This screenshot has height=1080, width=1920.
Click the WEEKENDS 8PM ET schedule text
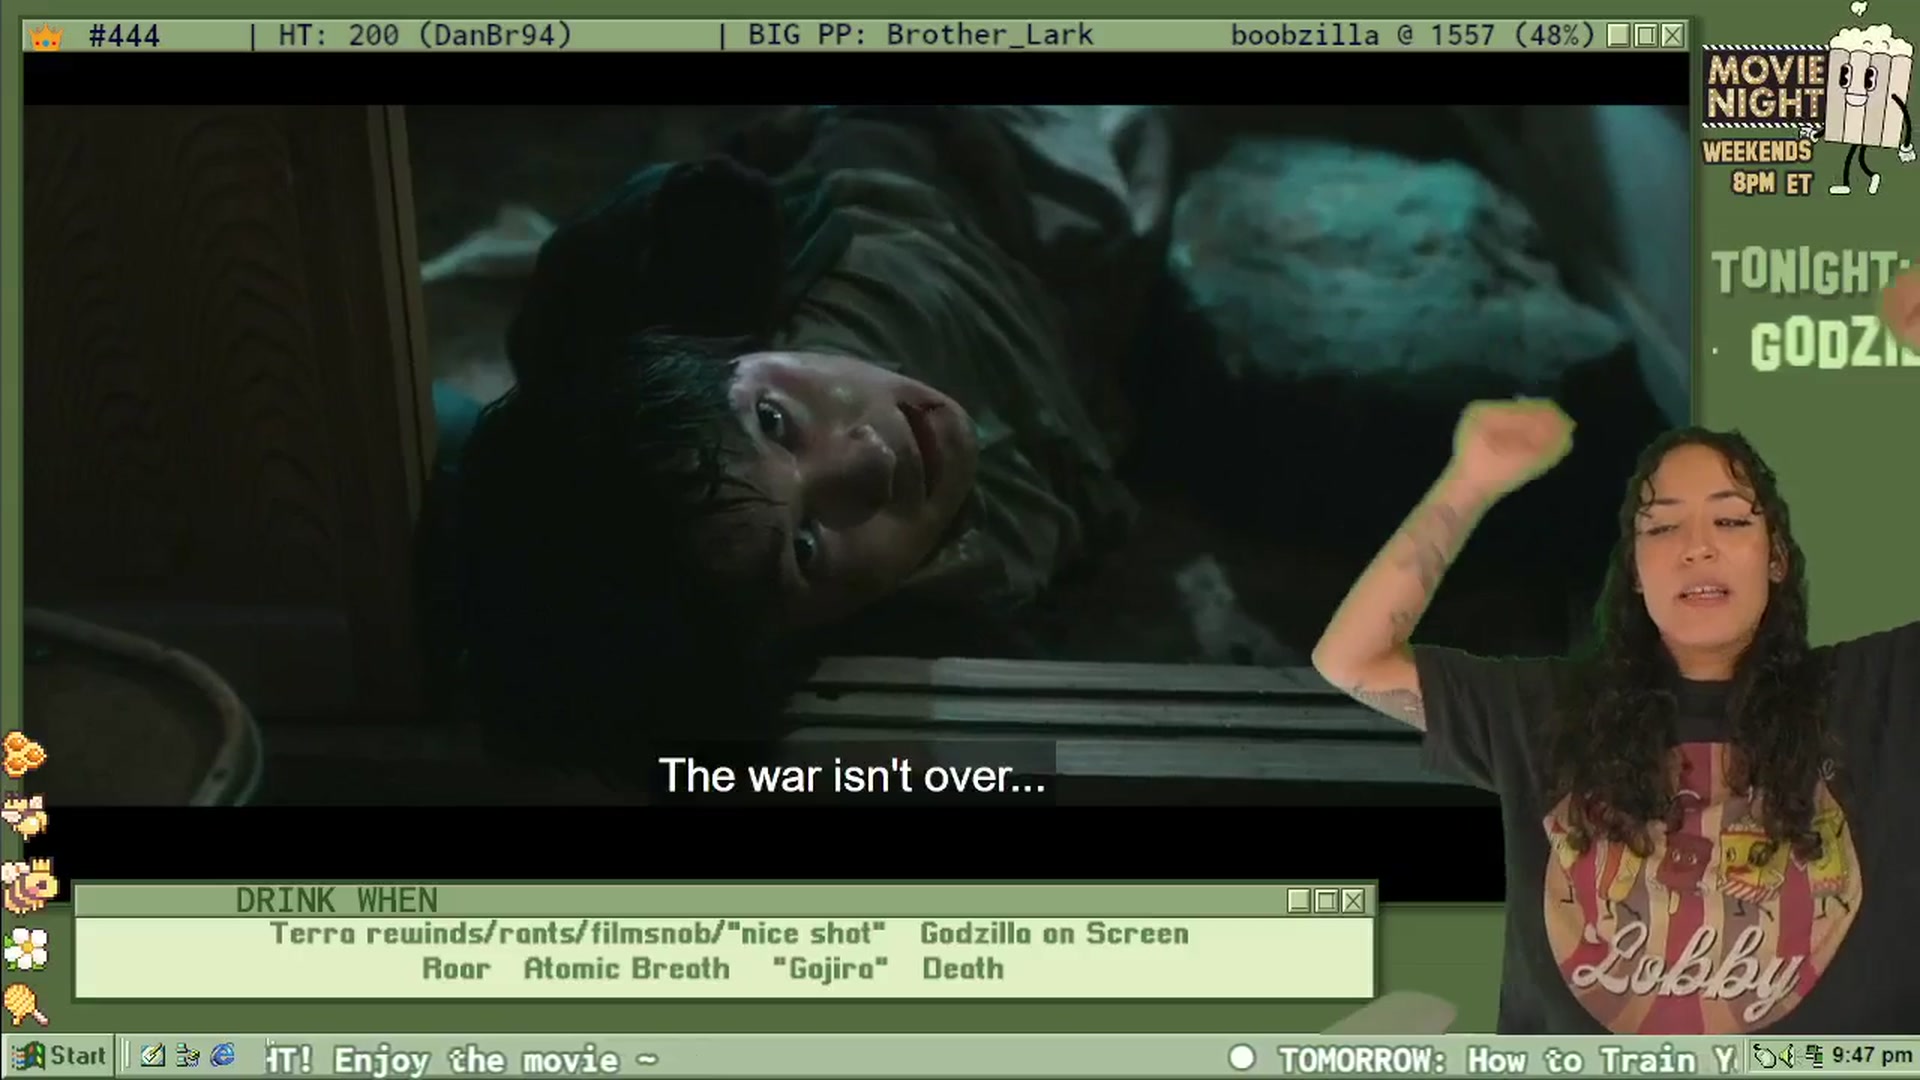tap(1758, 168)
